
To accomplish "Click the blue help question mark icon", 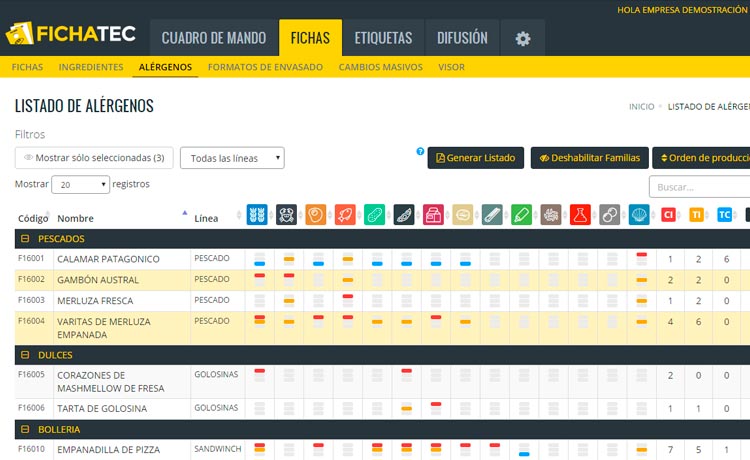I will 420,151.
